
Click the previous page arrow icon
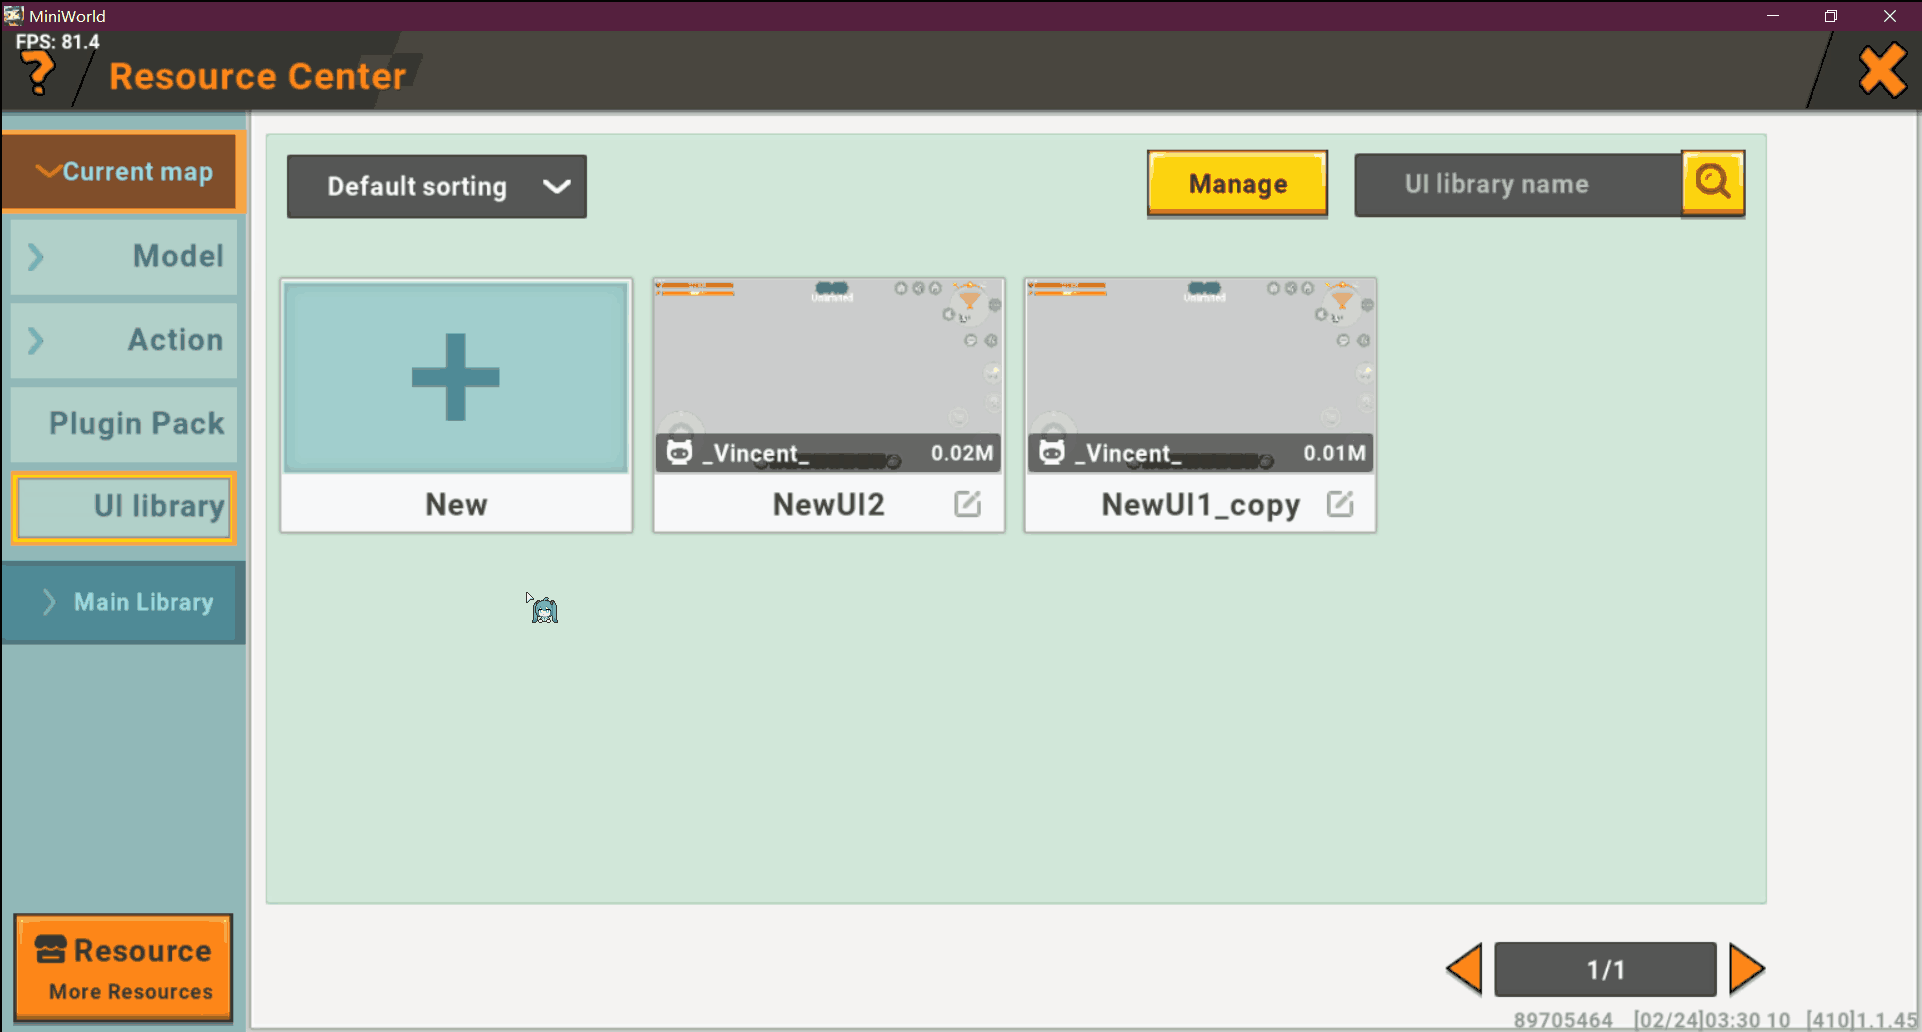pos(1463,968)
